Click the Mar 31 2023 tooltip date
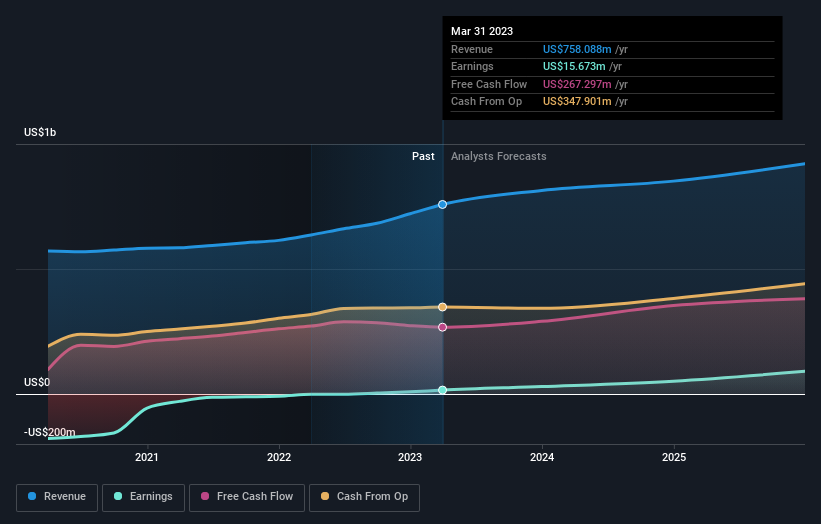Viewport: 821px width, 524px height. pos(482,31)
